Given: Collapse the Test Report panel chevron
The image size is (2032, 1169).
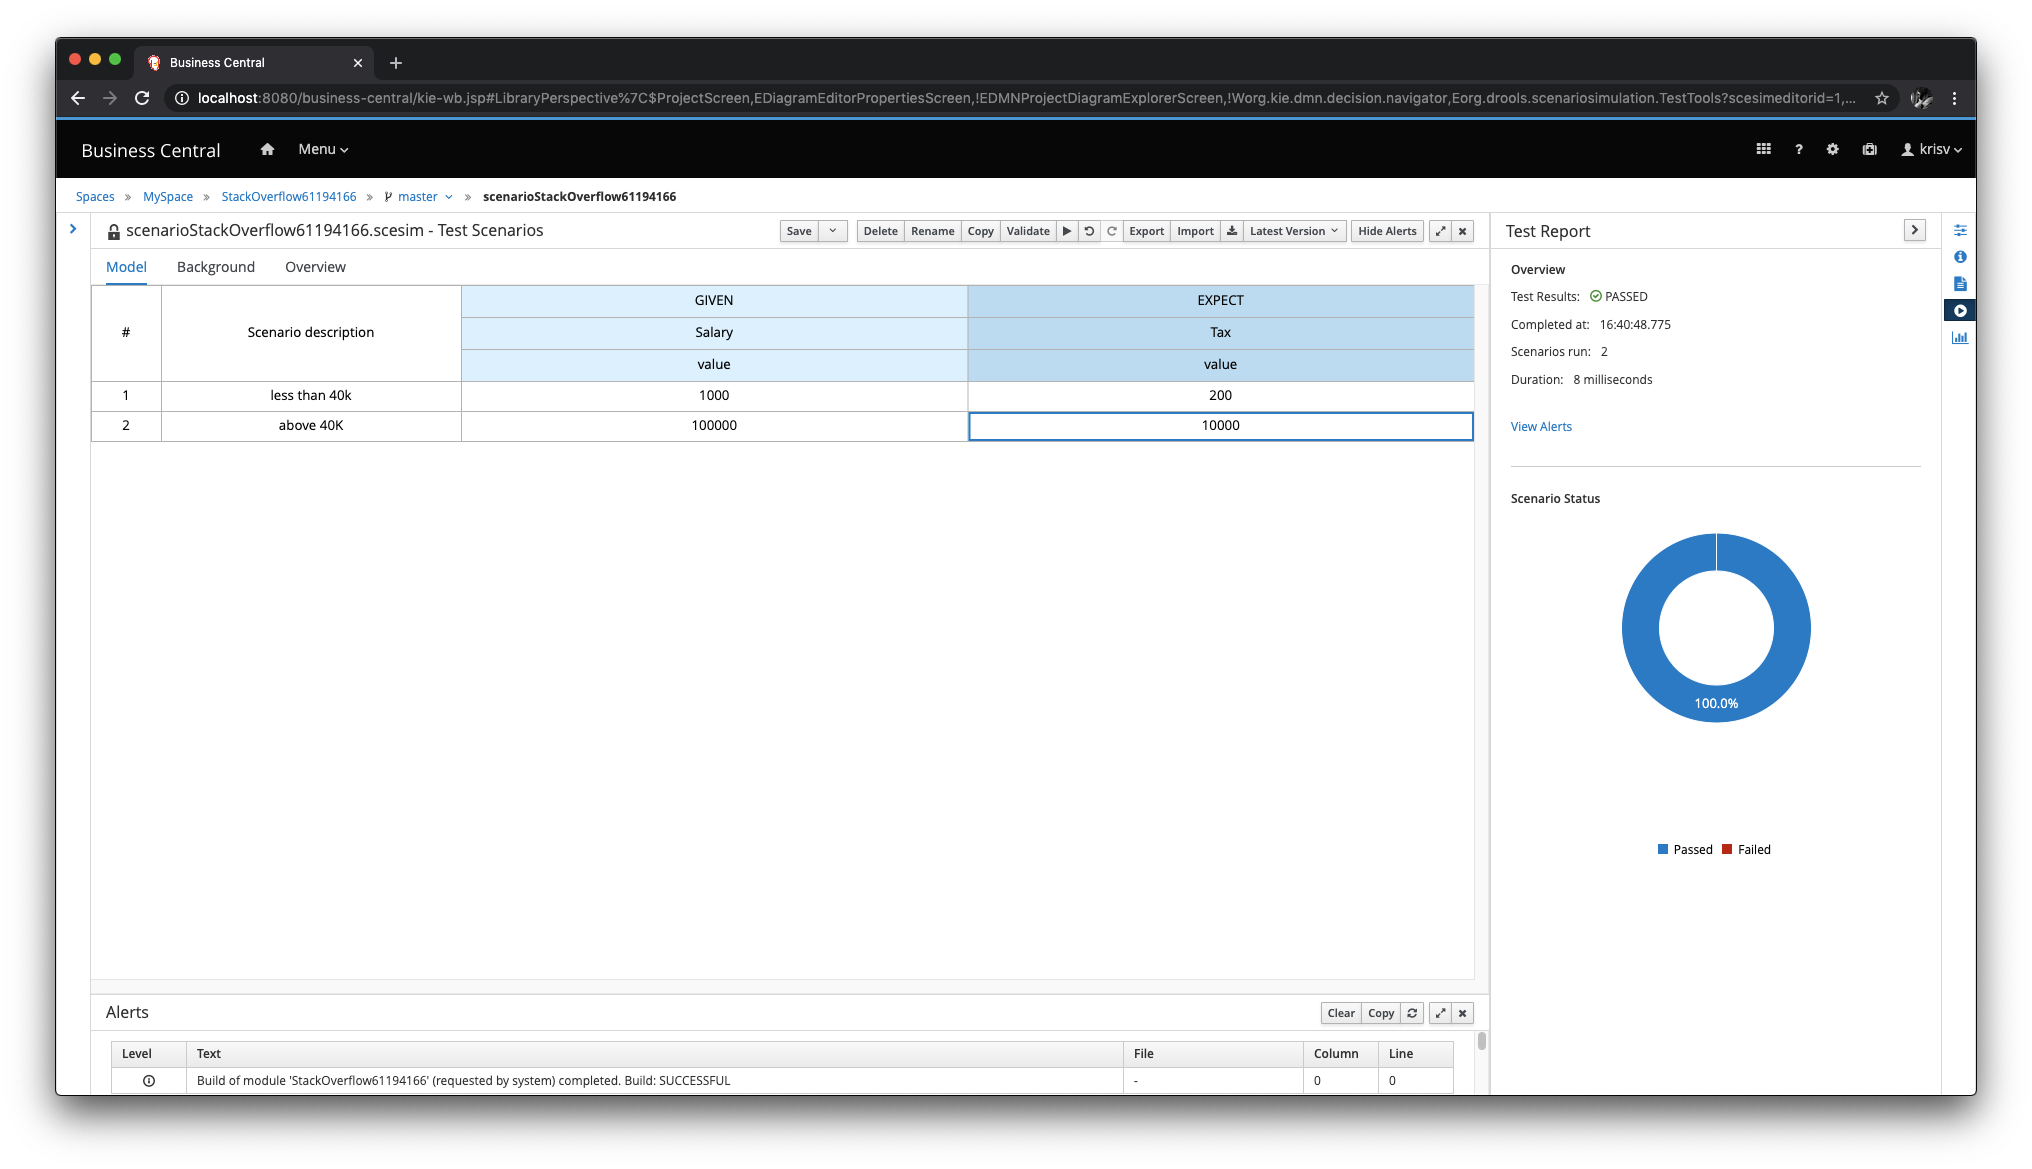Looking at the screenshot, I should 1914,230.
